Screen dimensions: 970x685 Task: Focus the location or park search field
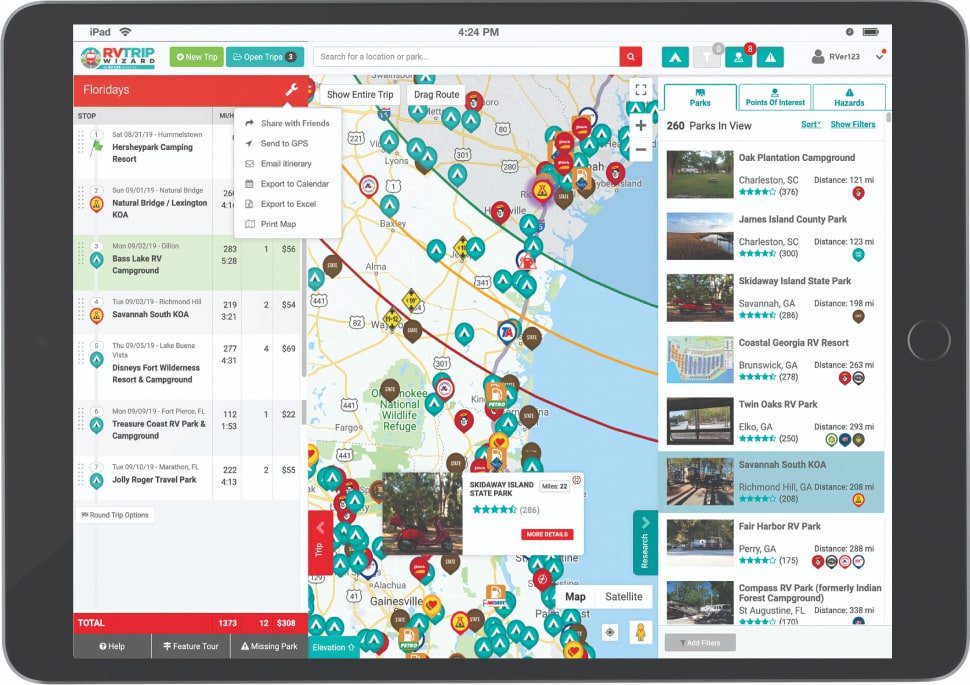tap(466, 56)
